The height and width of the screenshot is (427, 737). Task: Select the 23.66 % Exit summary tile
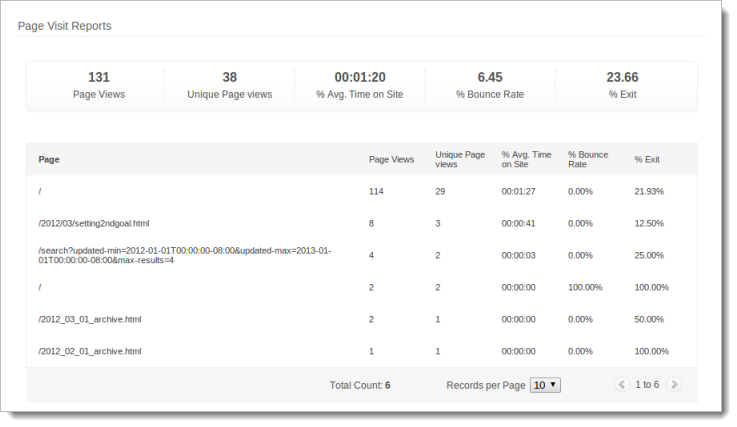(622, 85)
